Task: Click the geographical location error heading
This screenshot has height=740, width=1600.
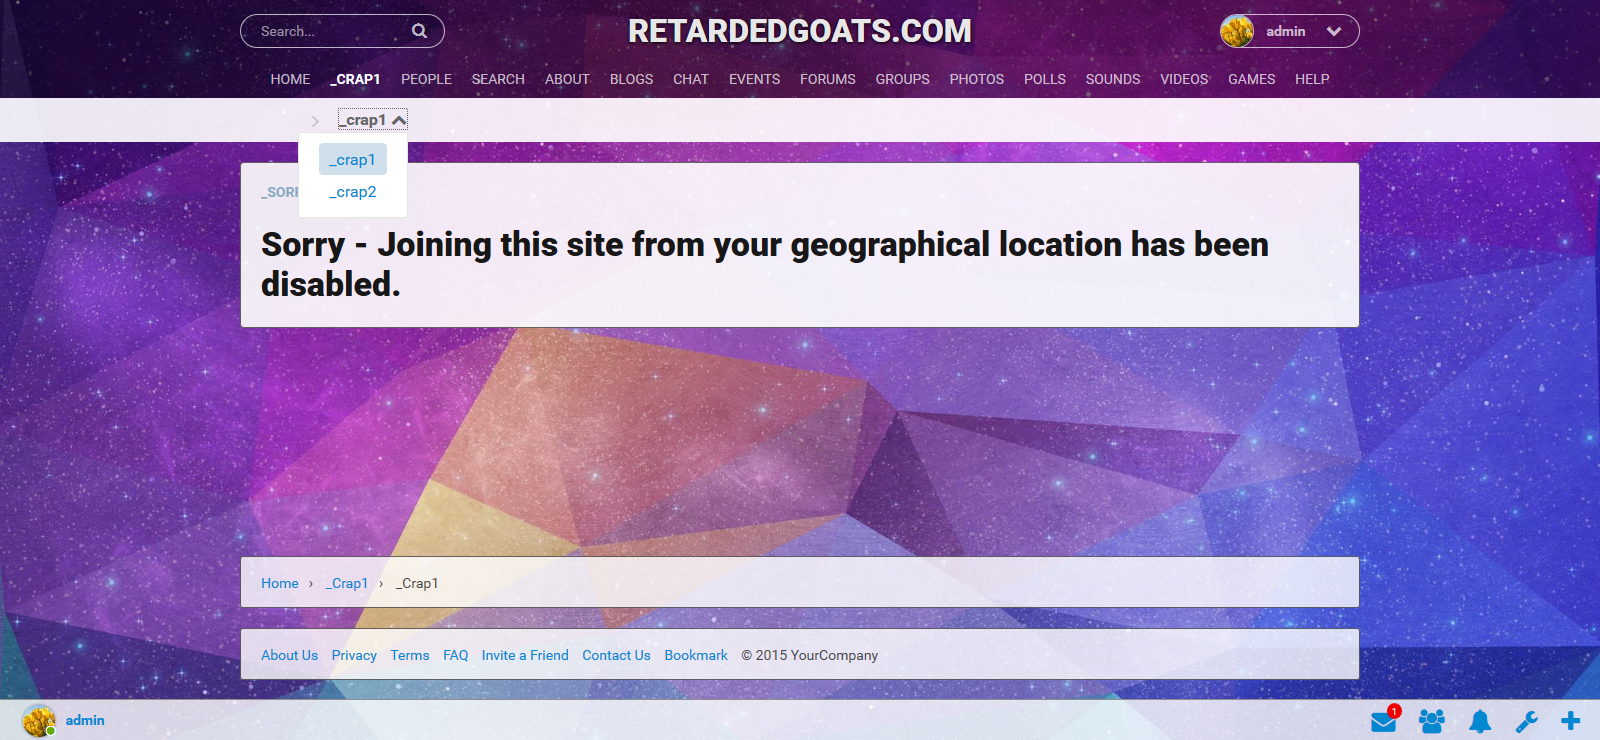Action: coord(765,264)
